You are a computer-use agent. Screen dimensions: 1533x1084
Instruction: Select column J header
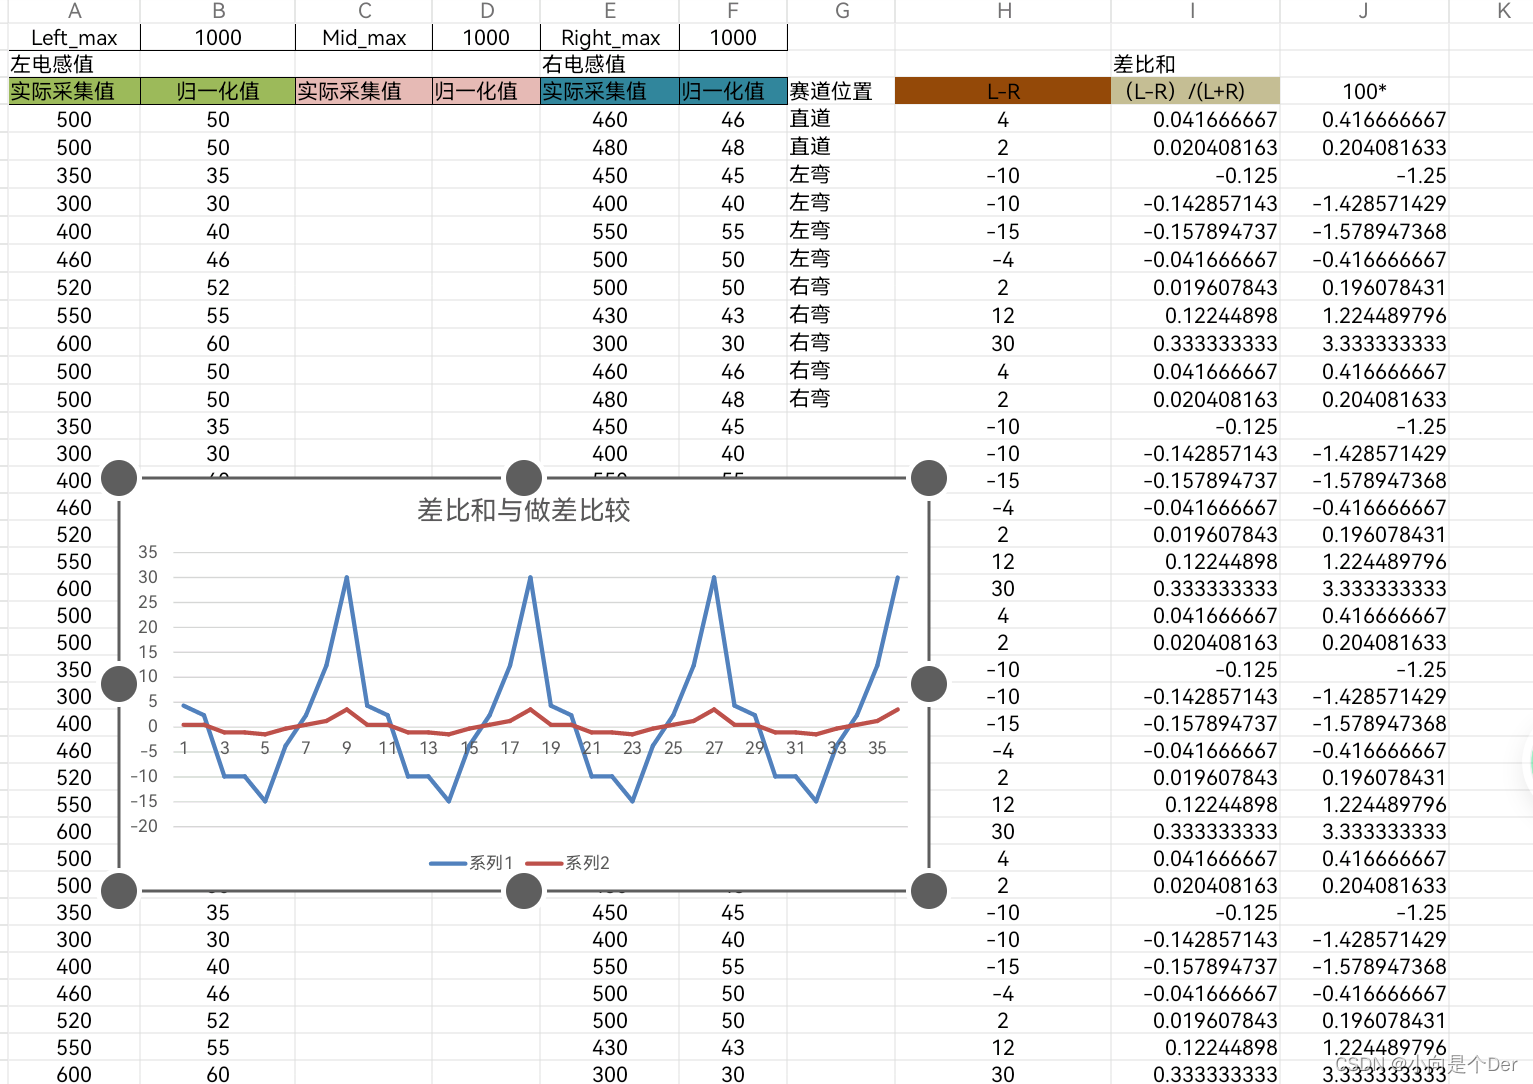tap(1362, 11)
